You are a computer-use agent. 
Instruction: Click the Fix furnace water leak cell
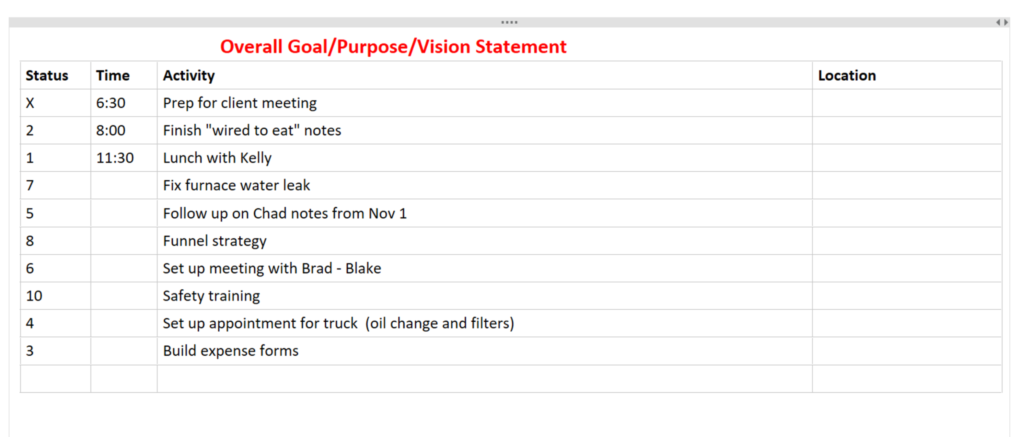(485, 186)
